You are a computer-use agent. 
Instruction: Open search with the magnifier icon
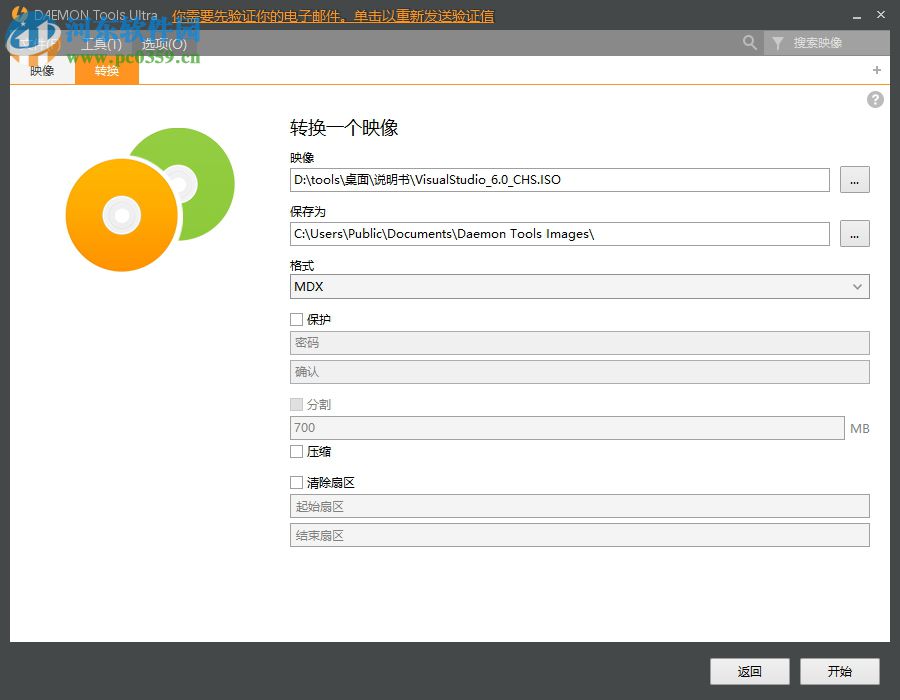pyautogui.click(x=749, y=43)
